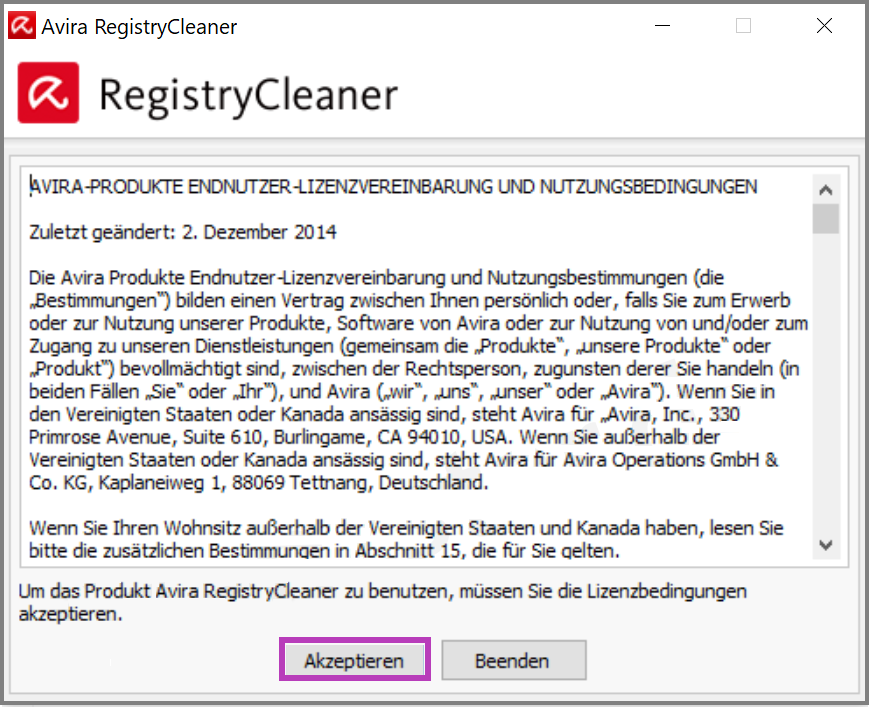Click the text 'Co. KG, Kaplaneiweg 1, 88069 Tettnang'
The image size is (870, 707).
point(201,483)
